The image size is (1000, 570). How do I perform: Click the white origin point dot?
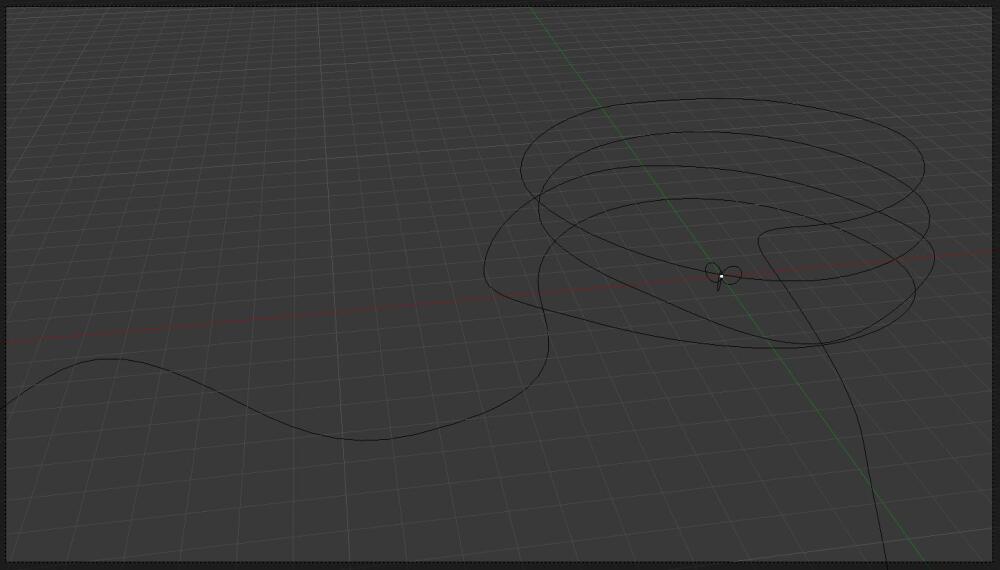pos(721,276)
